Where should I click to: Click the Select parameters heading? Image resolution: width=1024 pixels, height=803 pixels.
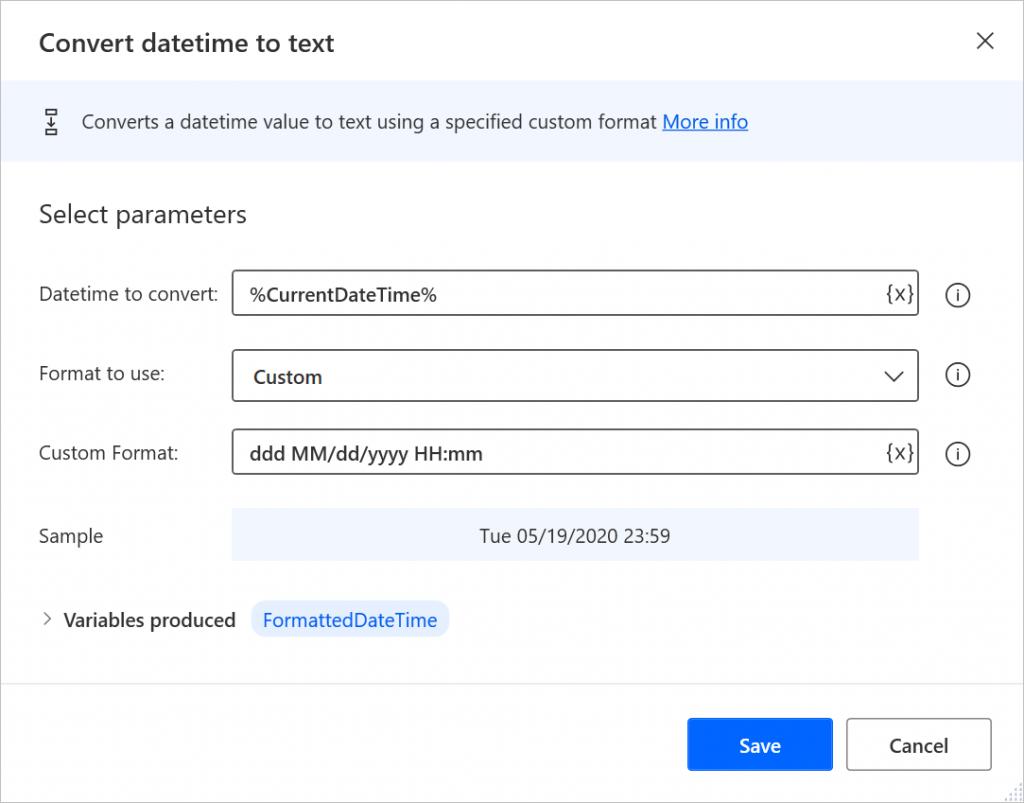[x=142, y=214]
